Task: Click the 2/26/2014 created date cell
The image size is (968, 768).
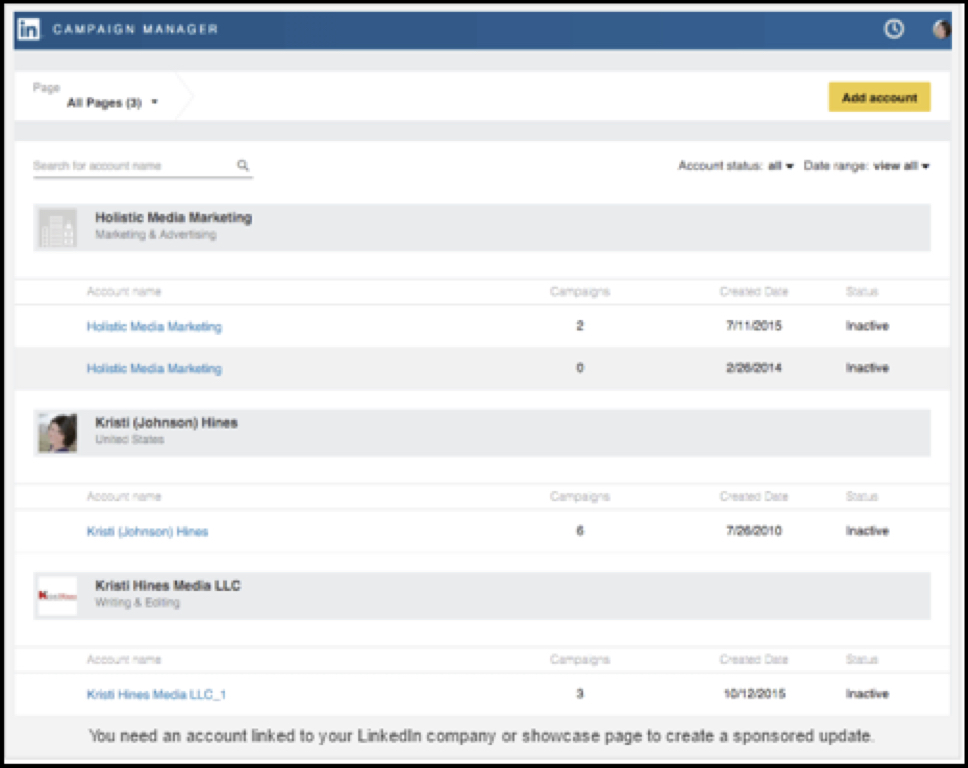Action: click(x=754, y=367)
